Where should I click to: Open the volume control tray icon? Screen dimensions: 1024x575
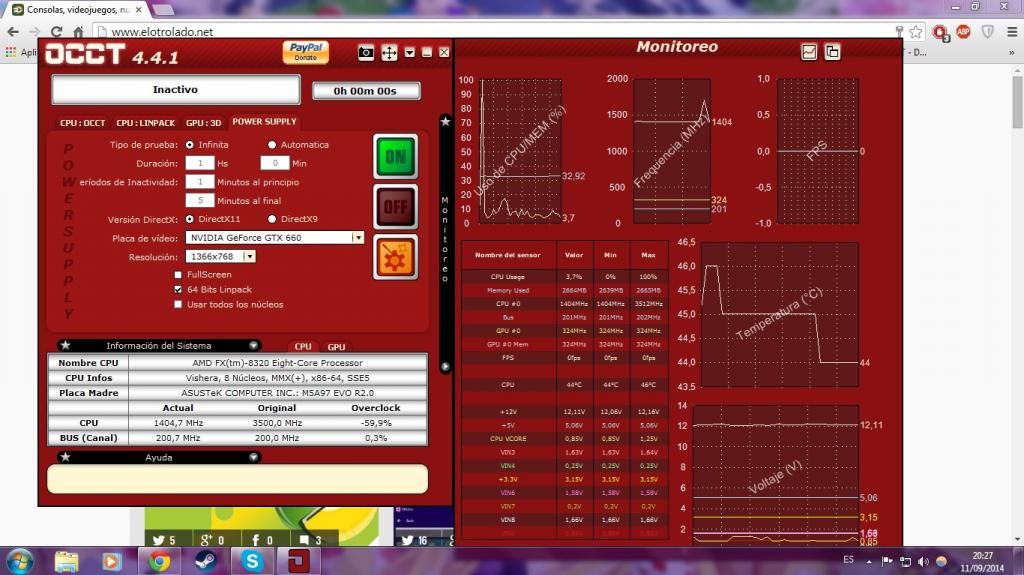923,561
